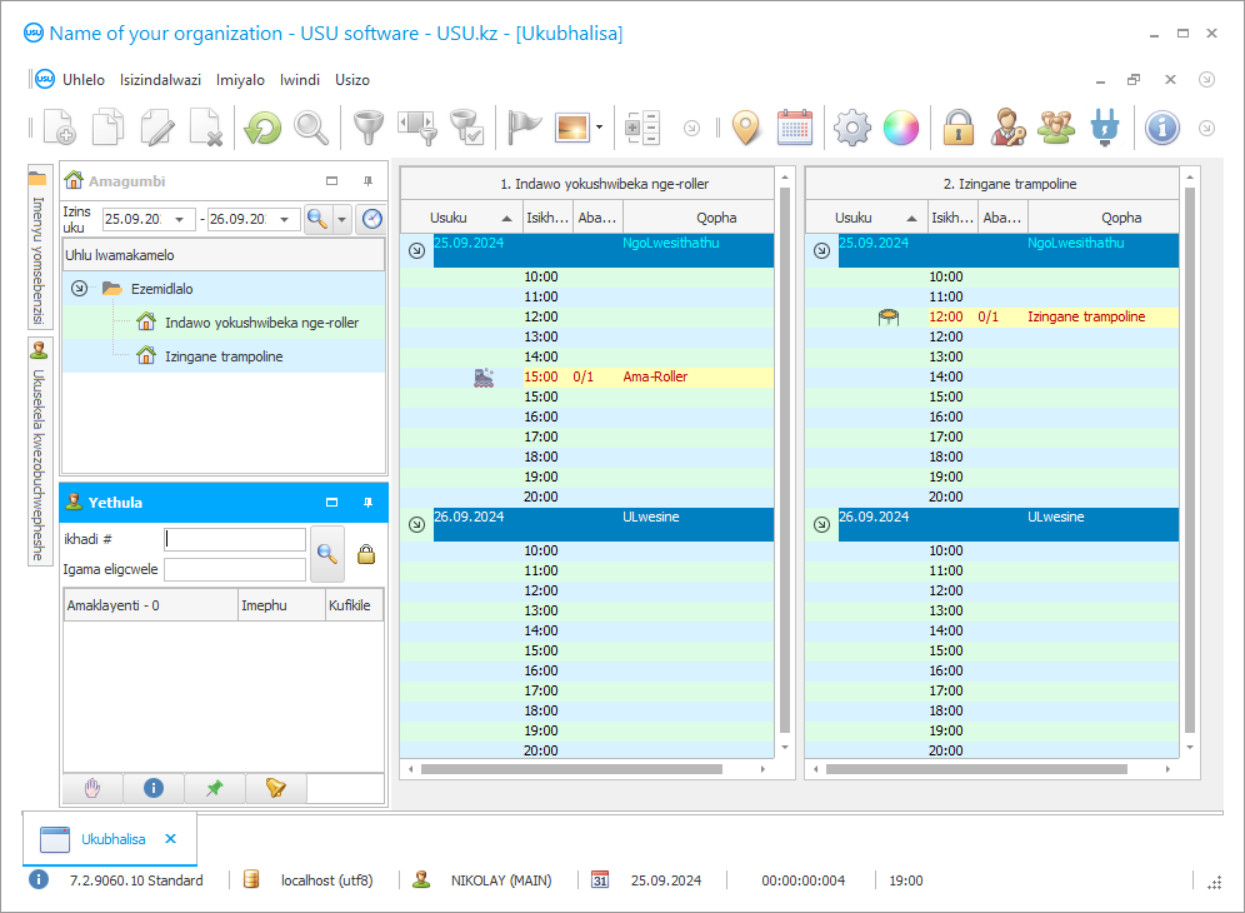
Task: Click the date range search magnifier button
Action: click(318, 219)
